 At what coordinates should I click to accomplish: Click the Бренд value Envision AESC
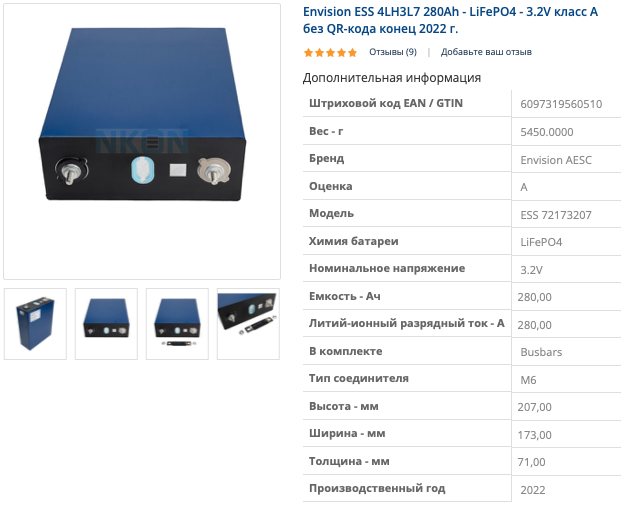click(x=556, y=160)
